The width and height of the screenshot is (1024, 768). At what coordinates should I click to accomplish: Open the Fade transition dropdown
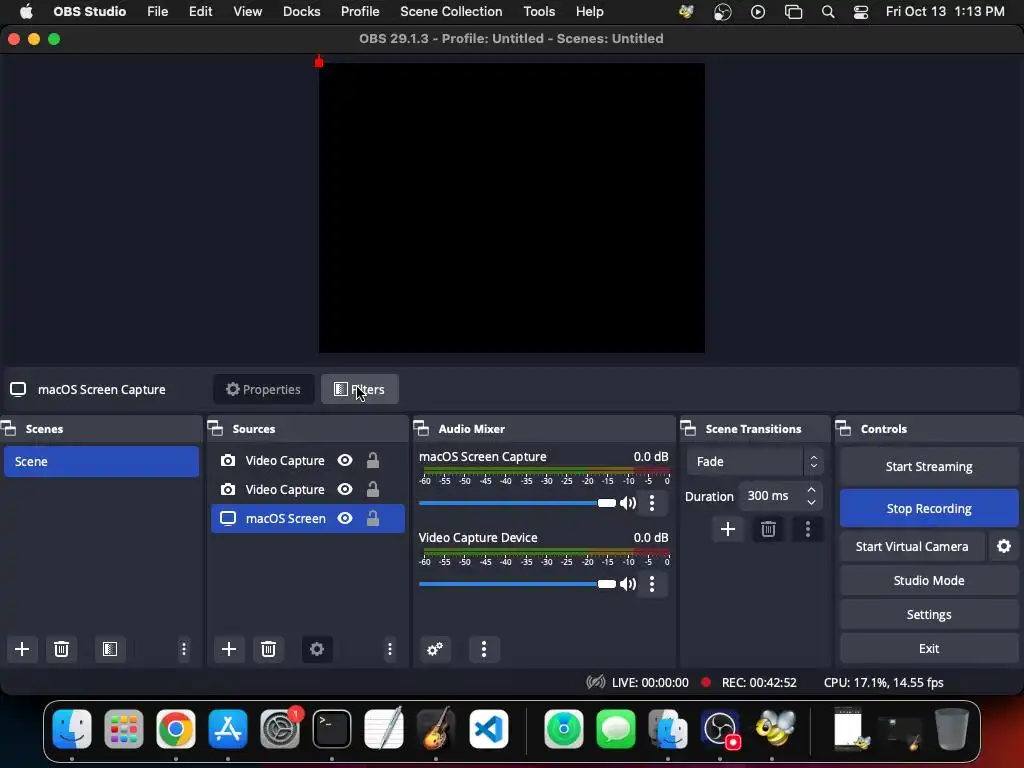[x=755, y=462]
